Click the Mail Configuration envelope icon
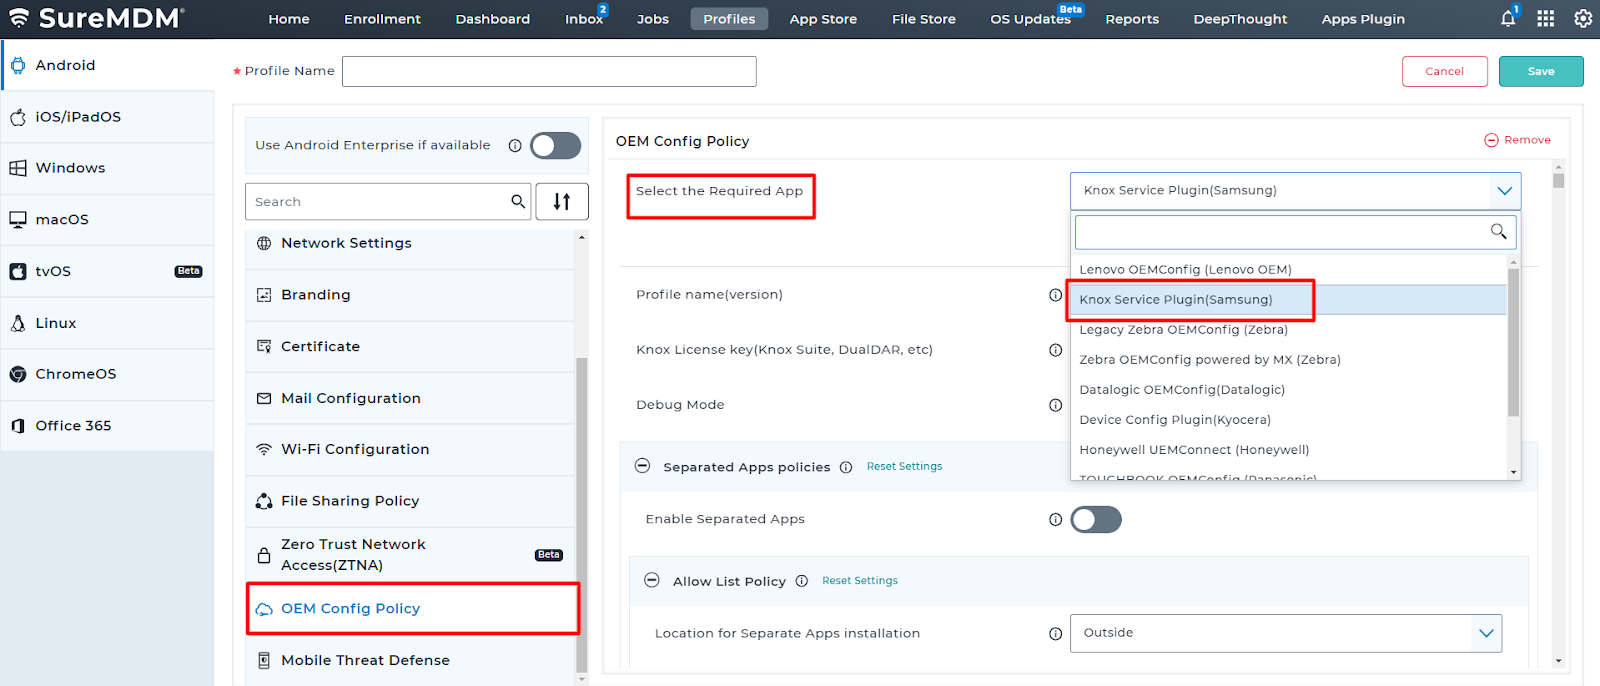This screenshot has width=1600, height=686. (264, 398)
